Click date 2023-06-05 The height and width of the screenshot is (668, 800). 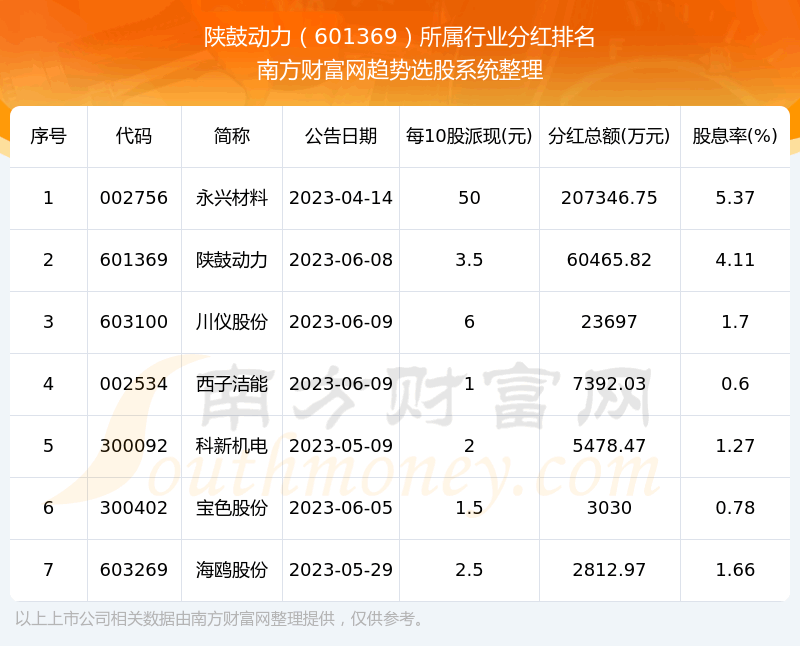(341, 508)
